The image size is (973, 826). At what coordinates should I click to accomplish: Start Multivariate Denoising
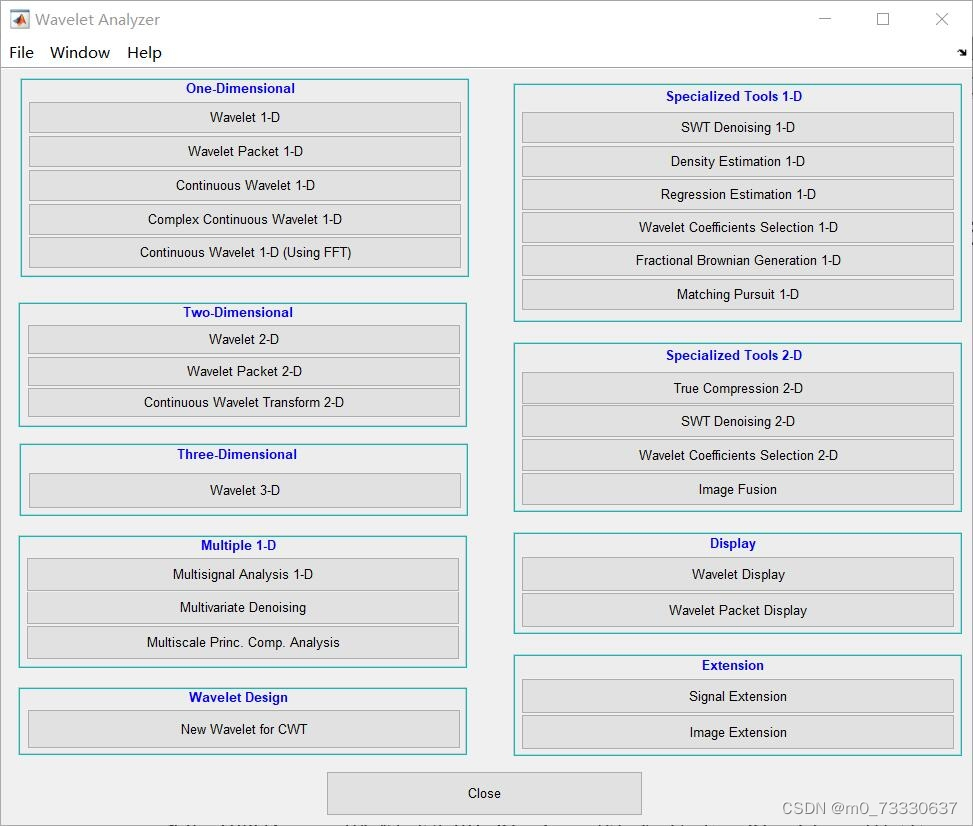coord(243,608)
